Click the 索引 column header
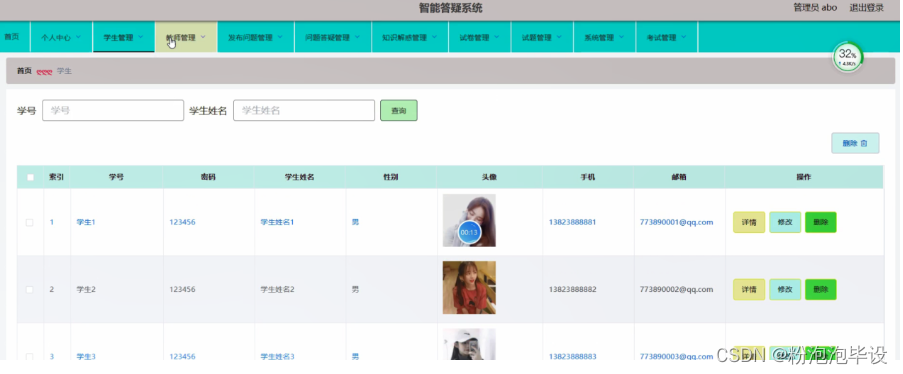The width and height of the screenshot is (903, 374). pos(56,177)
